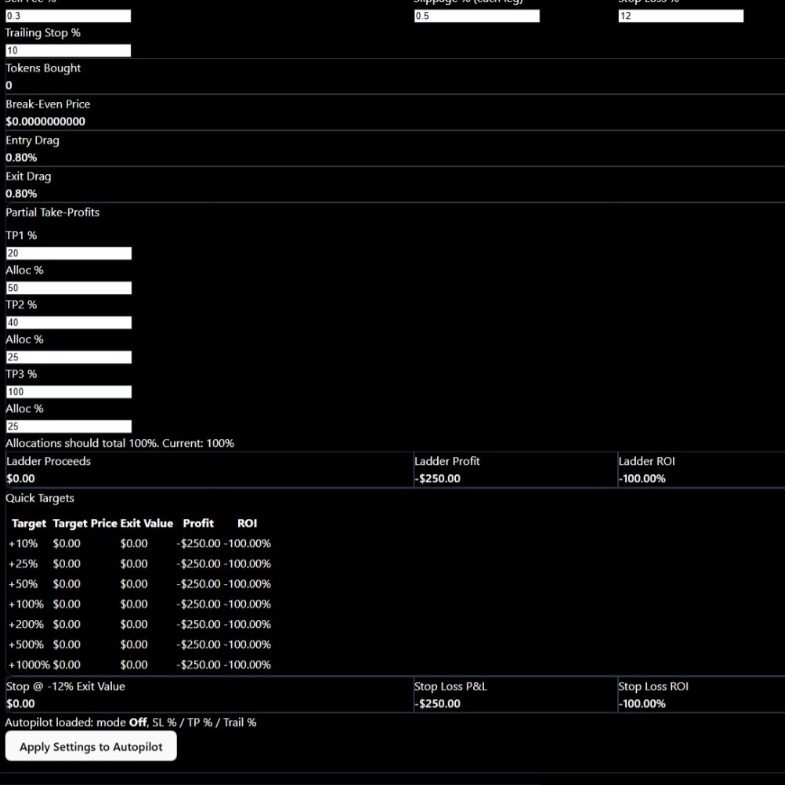Click the Break-Even Price value
The width and height of the screenshot is (785, 785).
click(45, 121)
